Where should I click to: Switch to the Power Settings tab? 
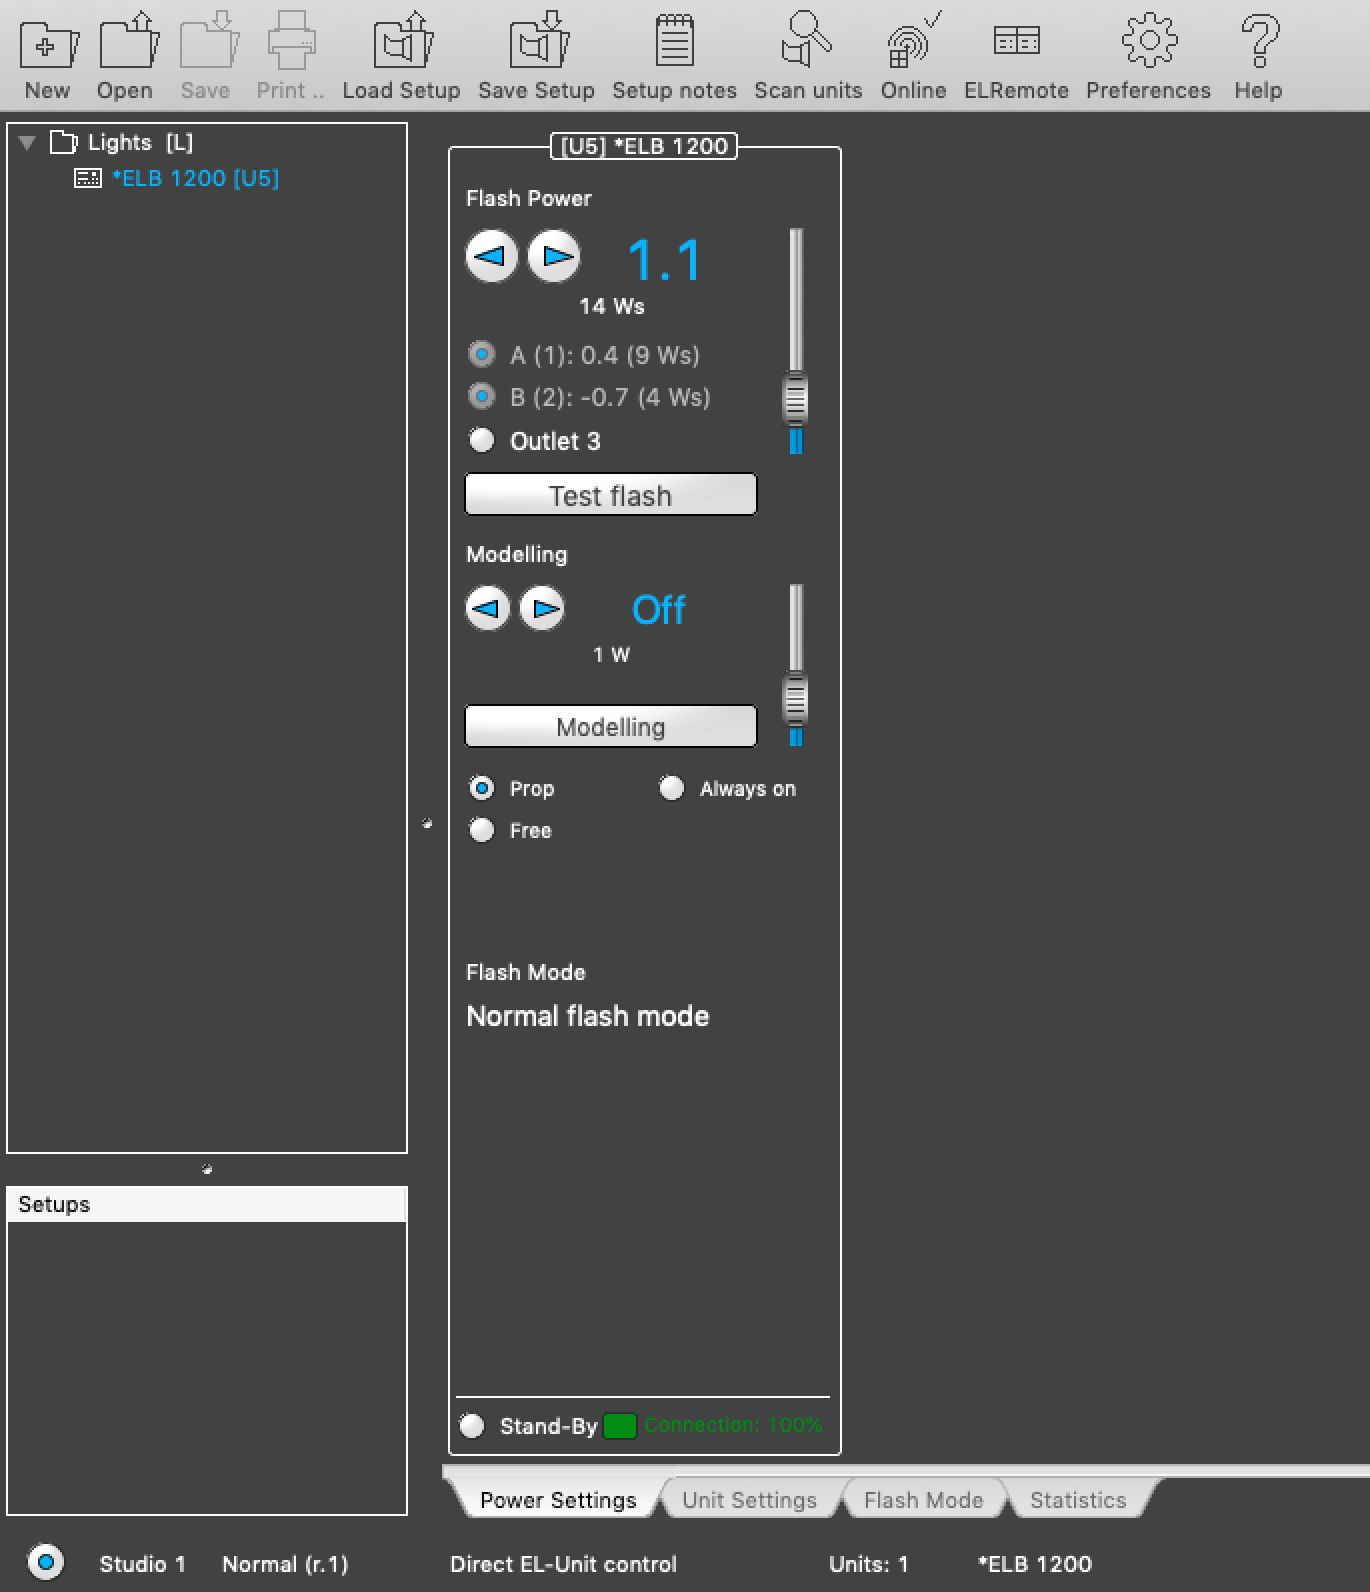pos(558,1500)
